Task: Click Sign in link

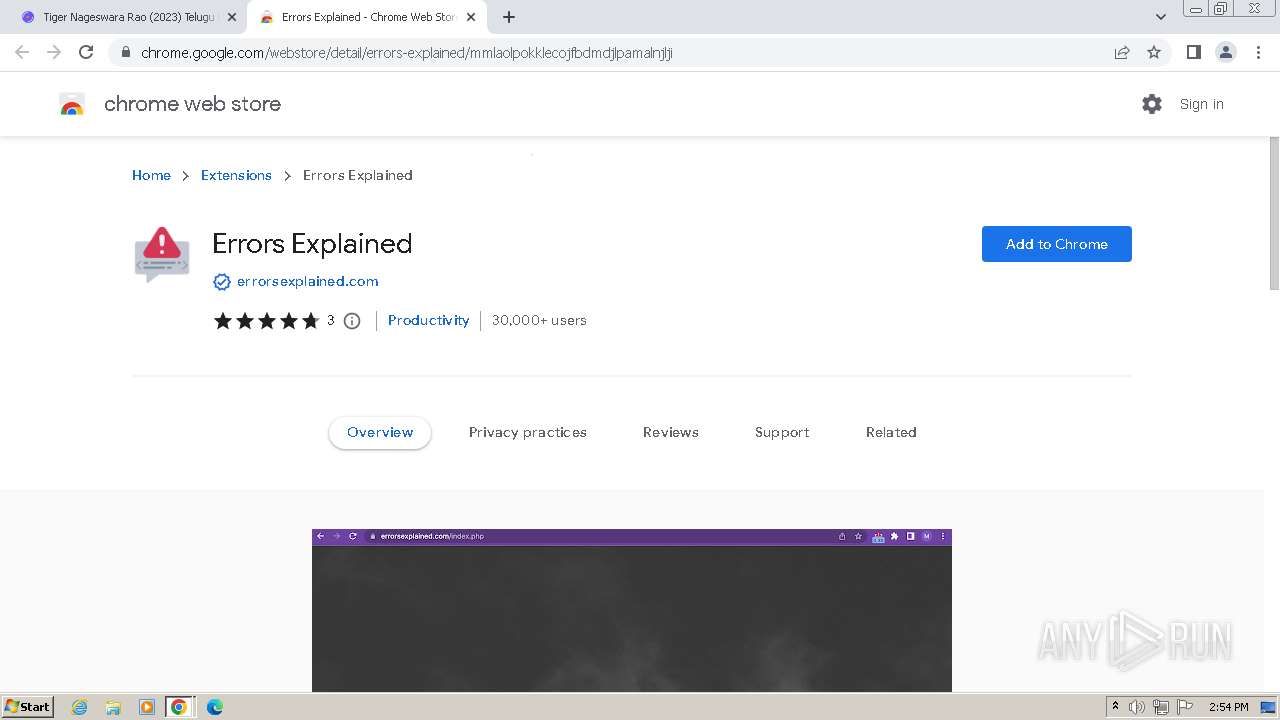Action: pos(1201,104)
